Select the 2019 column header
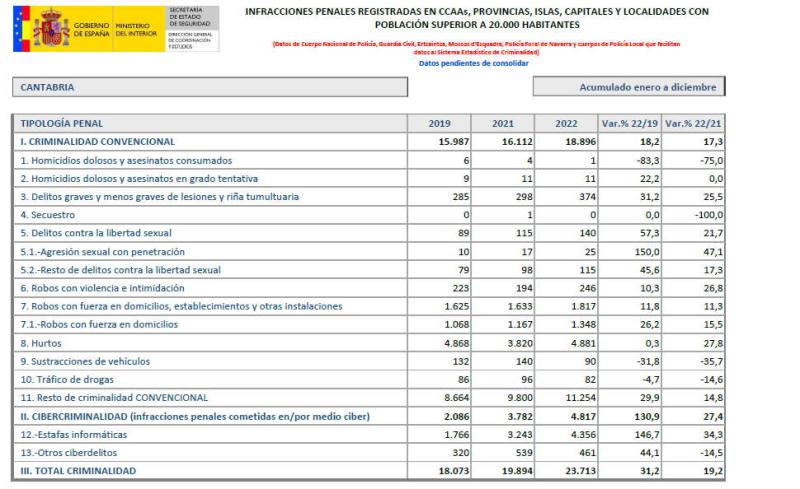Viewport: 800px width, 489px height. click(439, 124)
